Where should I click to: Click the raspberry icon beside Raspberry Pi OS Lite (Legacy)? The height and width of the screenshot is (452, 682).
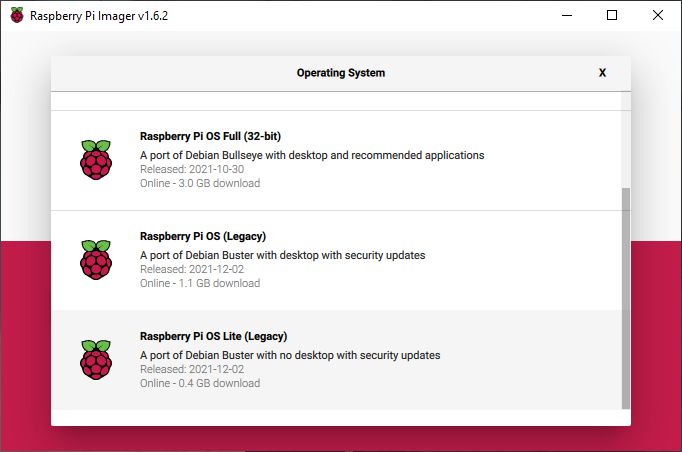coord(96,360)
